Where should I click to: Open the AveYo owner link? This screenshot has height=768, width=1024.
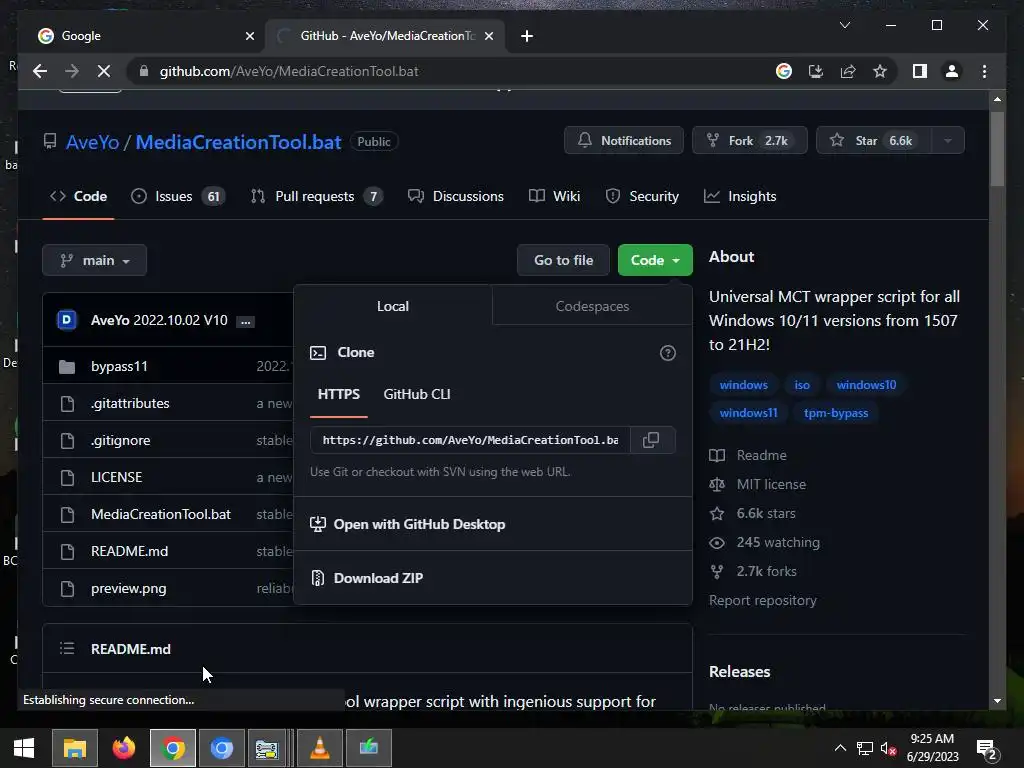coord(93,142)
